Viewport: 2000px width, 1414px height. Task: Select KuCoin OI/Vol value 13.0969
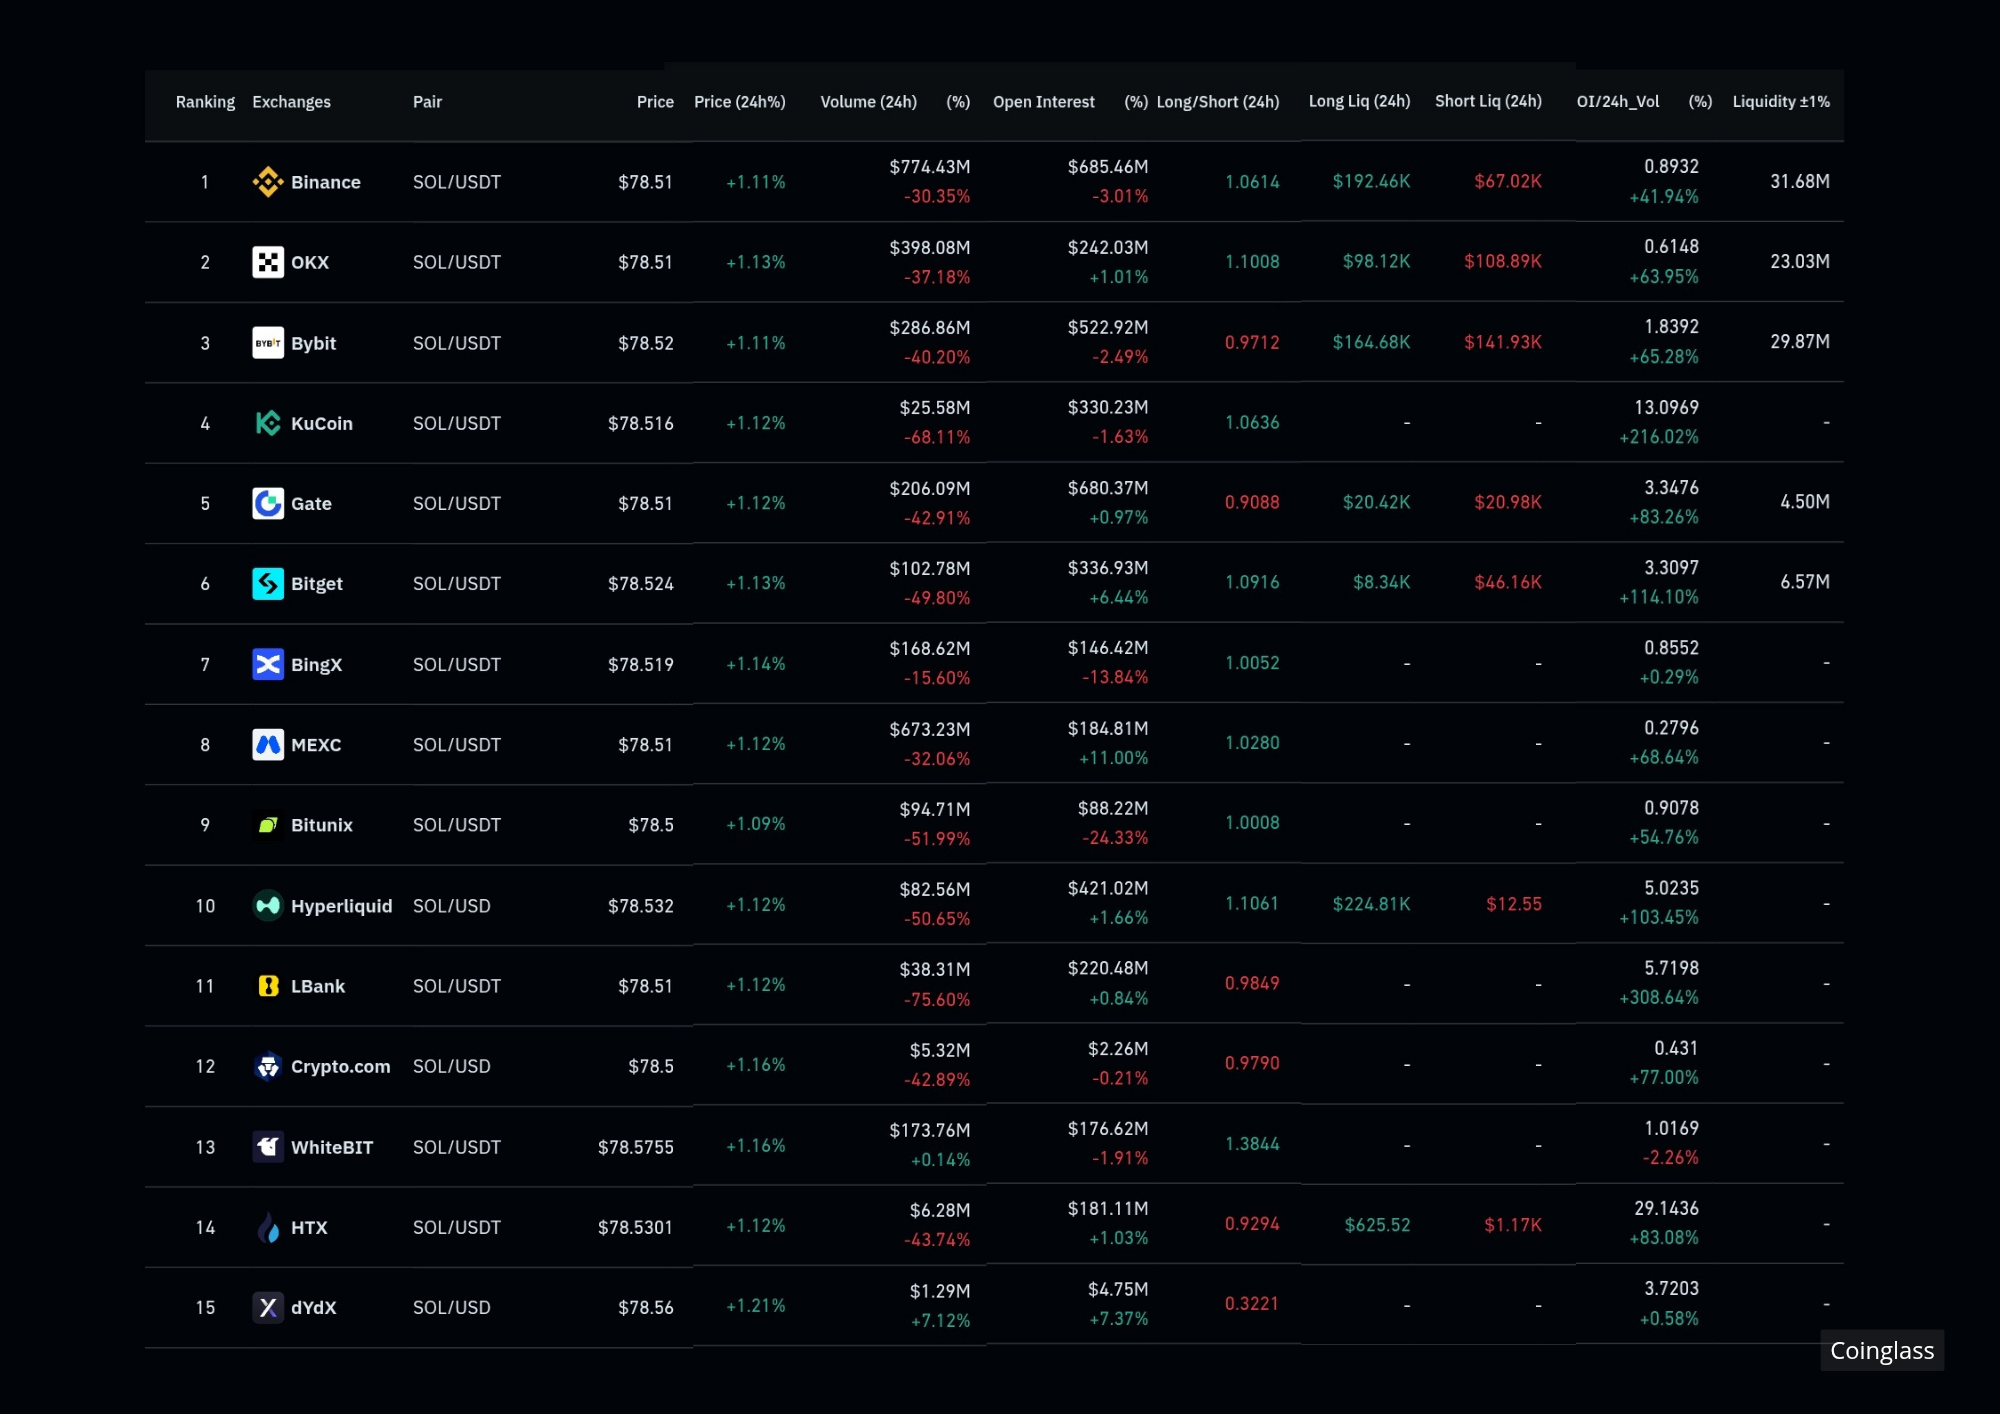[1666, 407]
